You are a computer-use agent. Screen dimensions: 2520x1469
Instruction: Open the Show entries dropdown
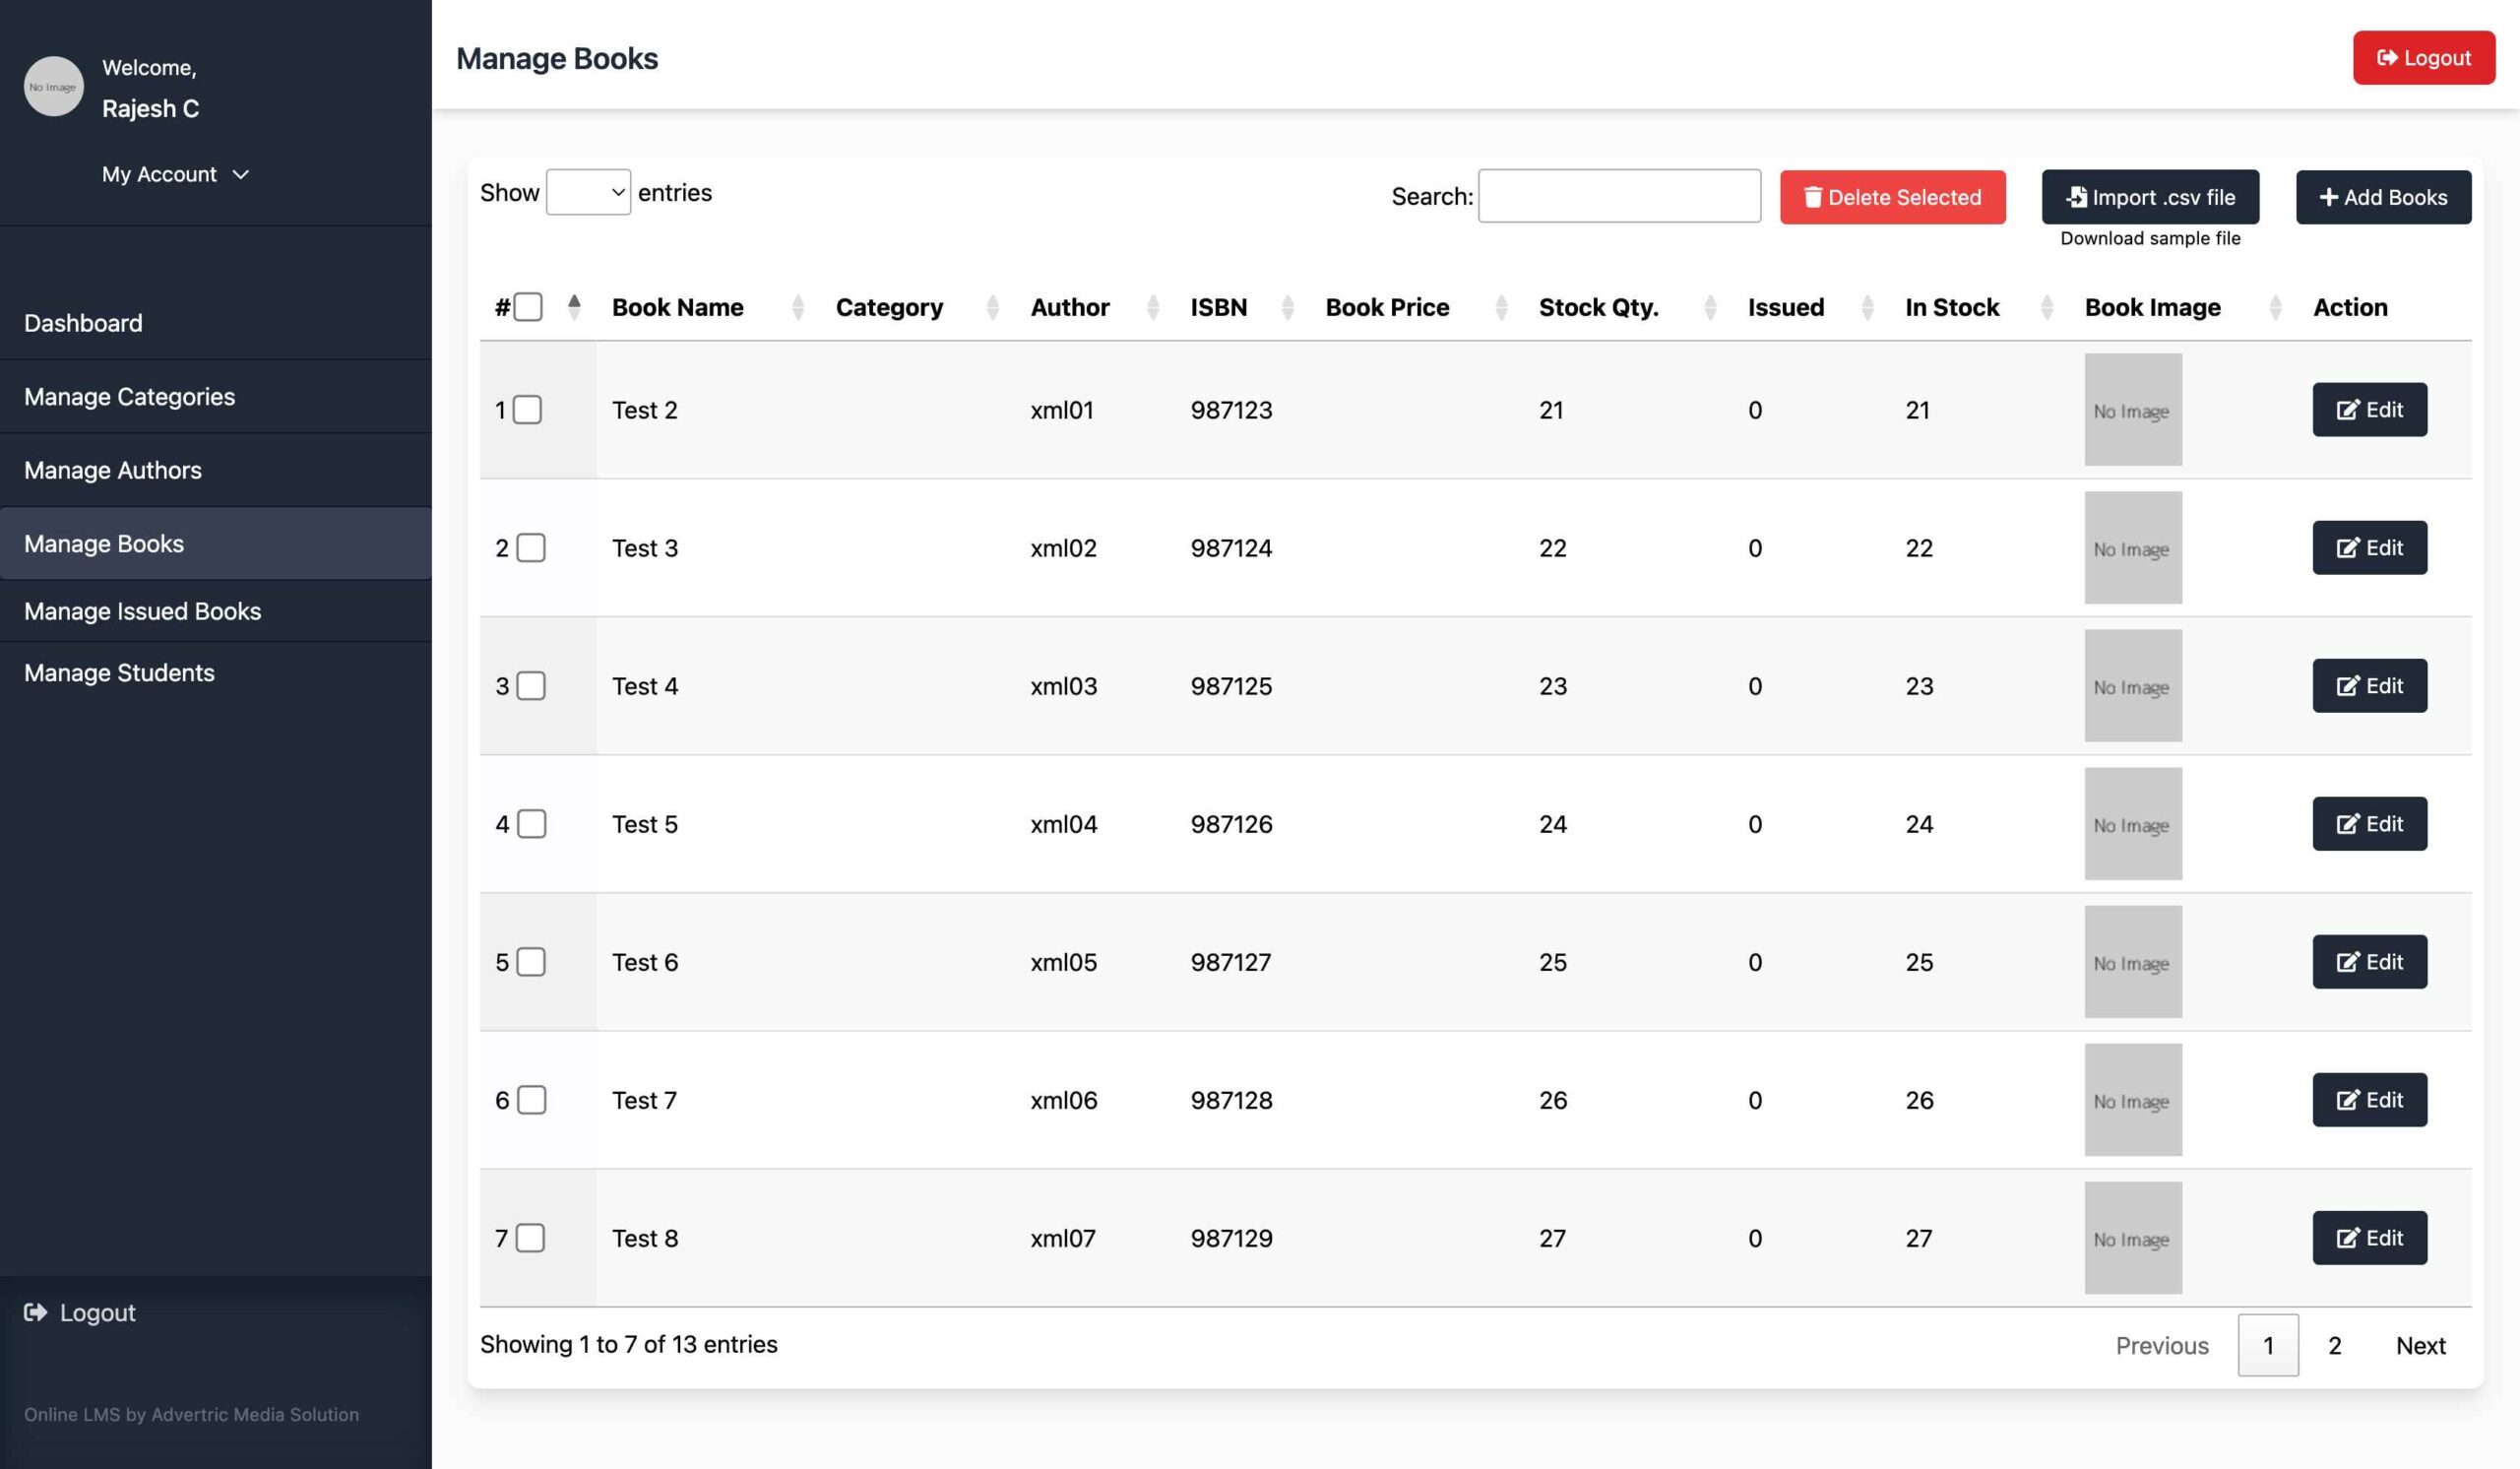pyautogui.click(x=588, y=192)
